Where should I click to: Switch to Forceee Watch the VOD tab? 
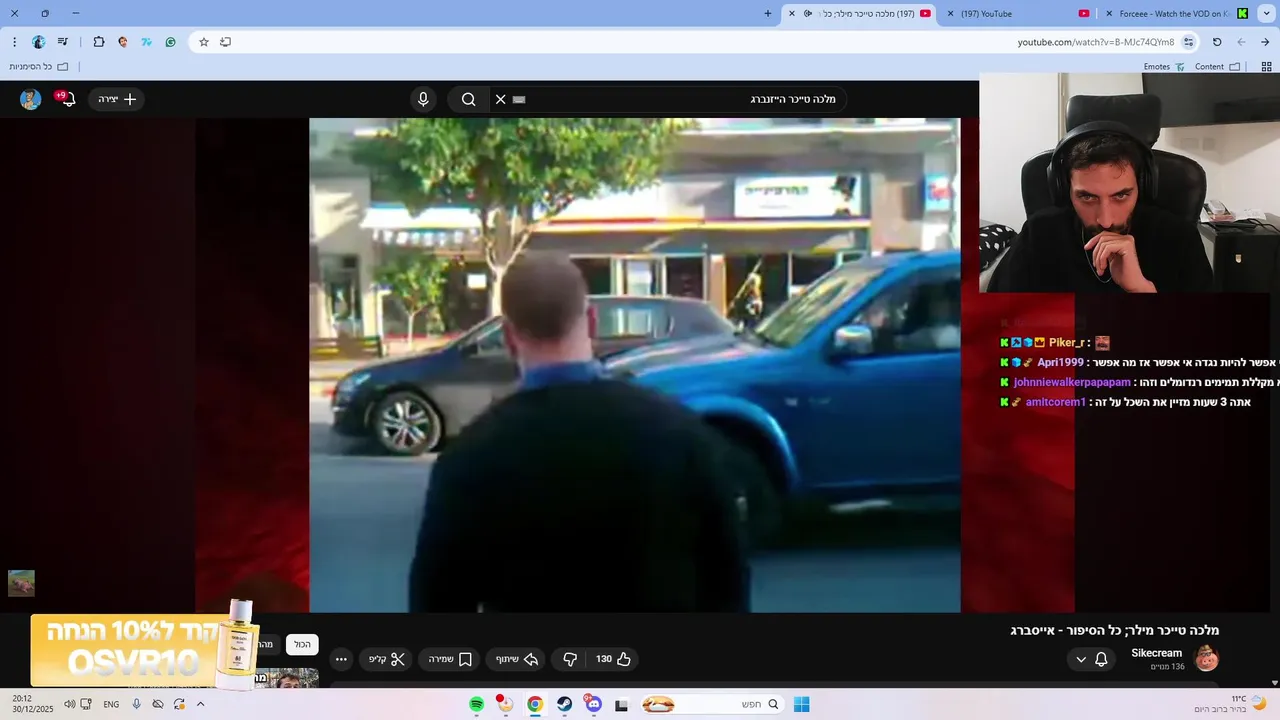1175,14
